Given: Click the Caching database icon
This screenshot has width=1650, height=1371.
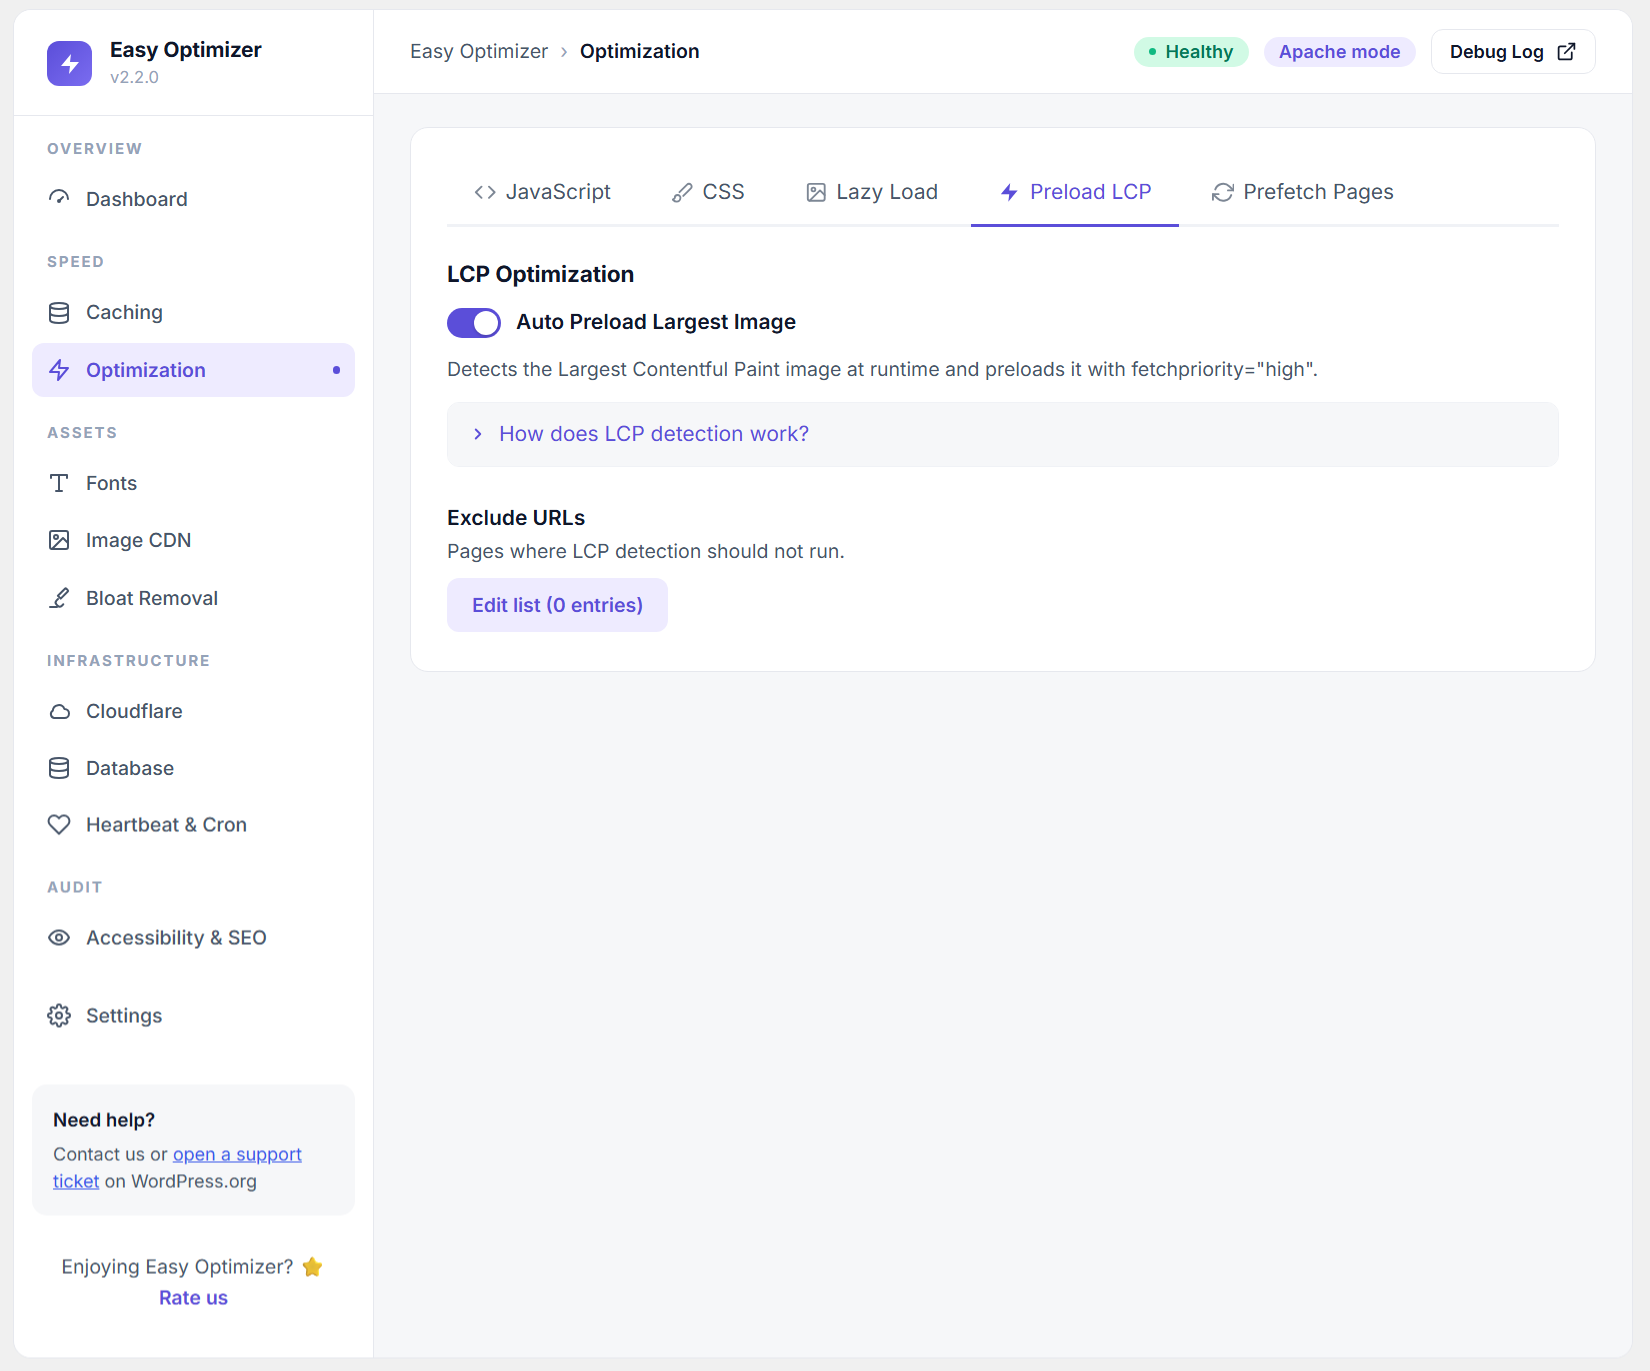Looking at the screenshot, I should point(59,312).
